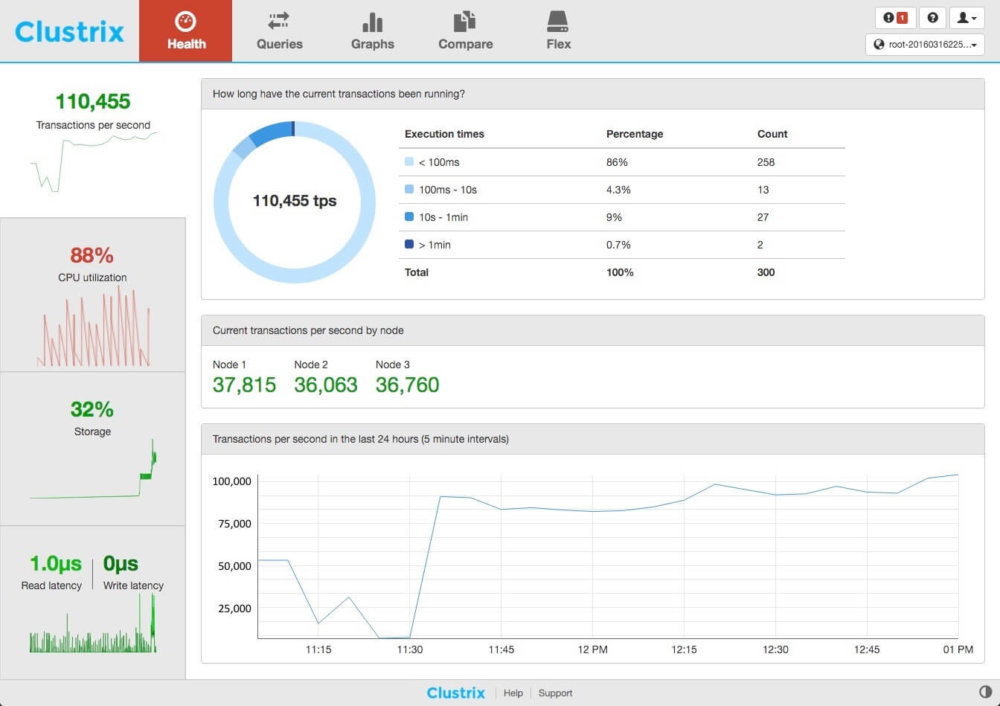Open the Support link at the bottom

pos(555,693)
